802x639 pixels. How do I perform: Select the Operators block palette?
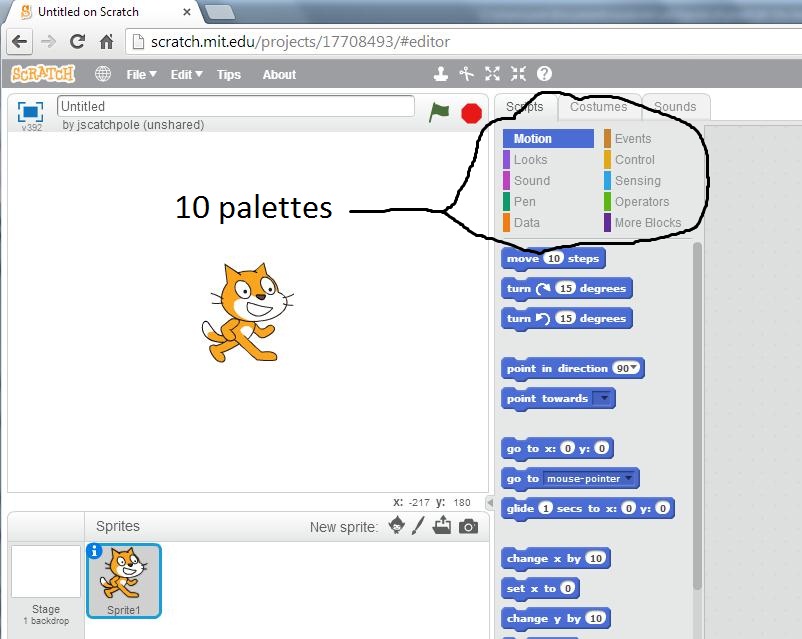(x=649, y=202)
